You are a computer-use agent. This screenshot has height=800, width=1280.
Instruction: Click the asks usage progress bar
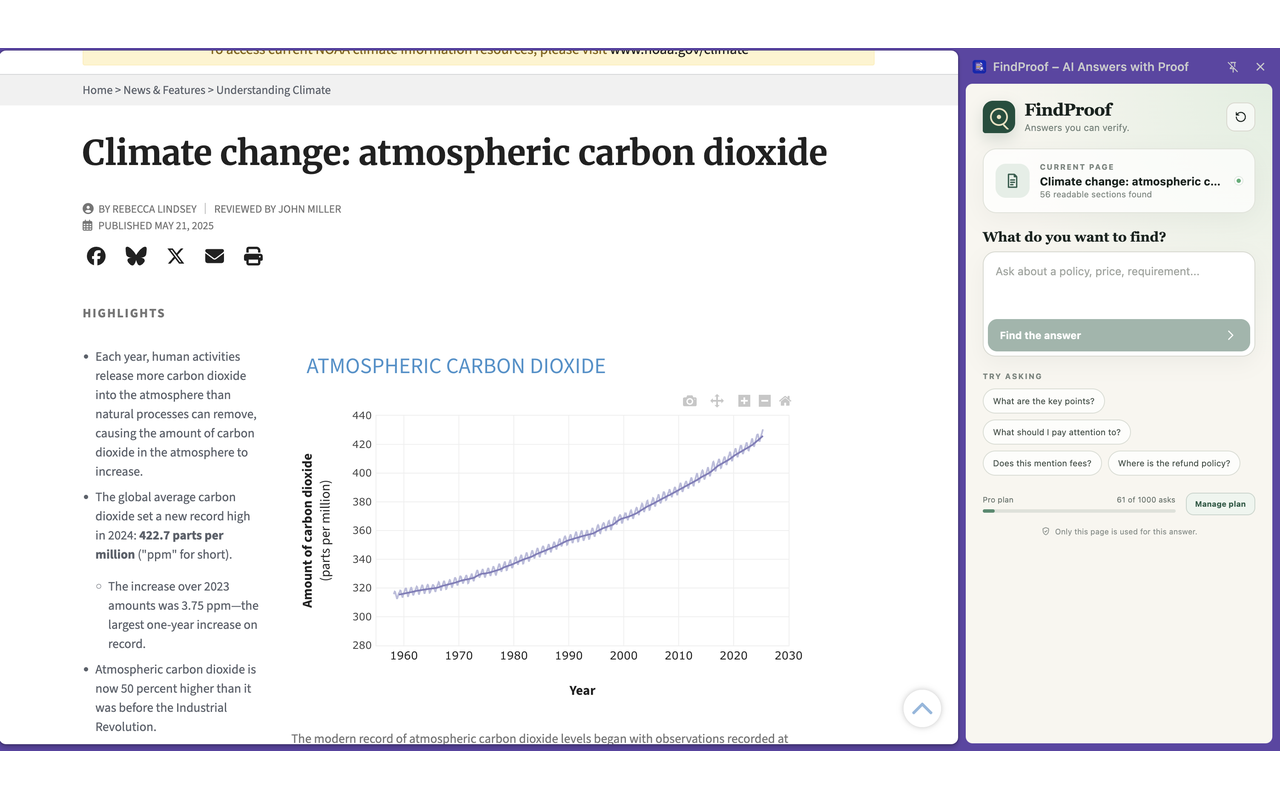(x=1079, y=511)
